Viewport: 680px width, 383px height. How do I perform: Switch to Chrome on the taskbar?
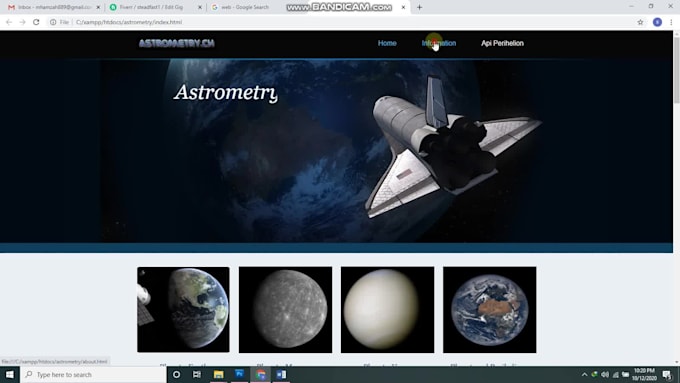click(261, 374)
